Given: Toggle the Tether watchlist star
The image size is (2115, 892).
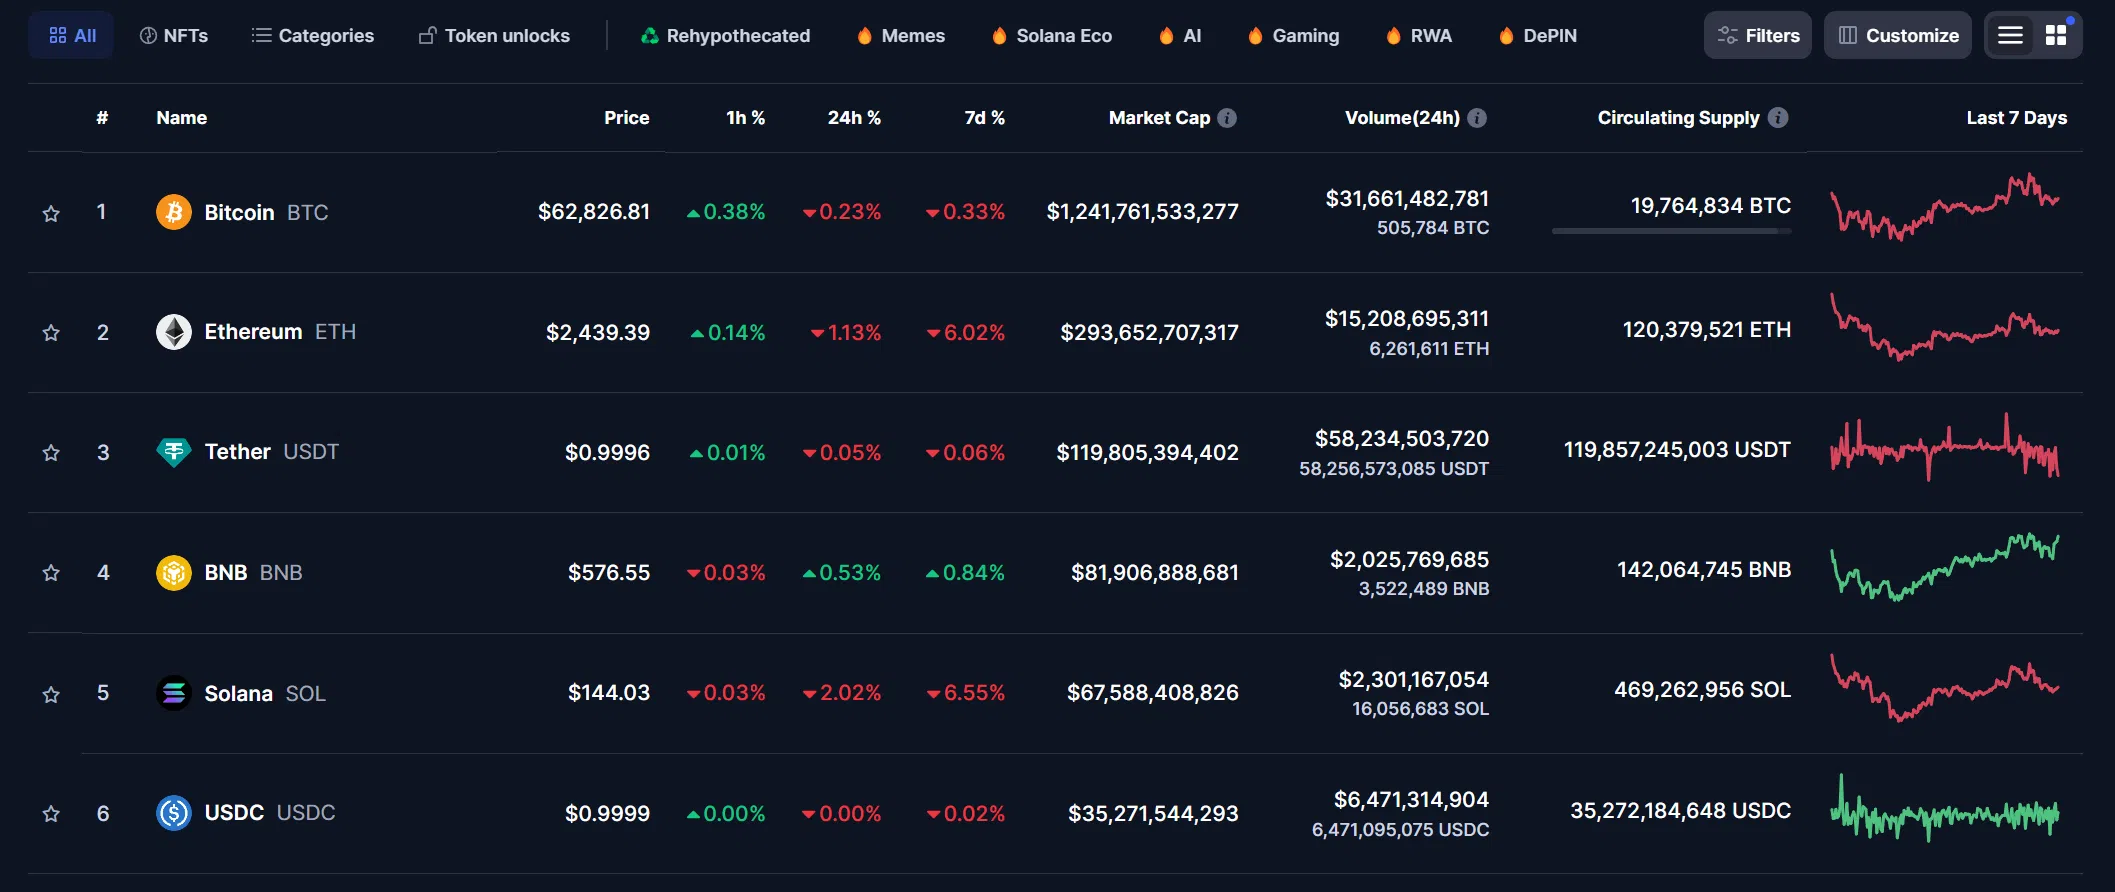Looking at the screenshot, I should tap(51, 453).
